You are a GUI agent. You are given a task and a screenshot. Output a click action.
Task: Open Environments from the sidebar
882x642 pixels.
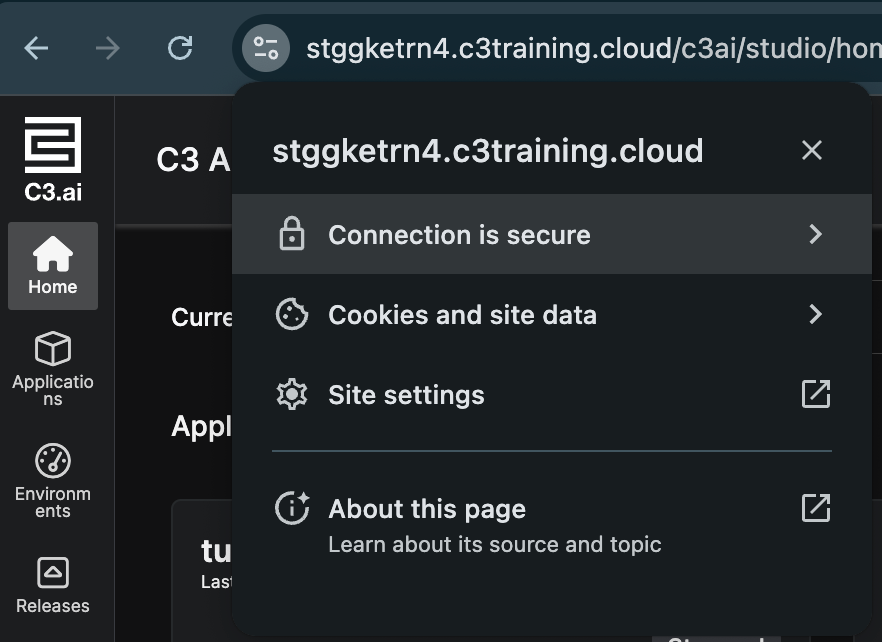point(53,481)
